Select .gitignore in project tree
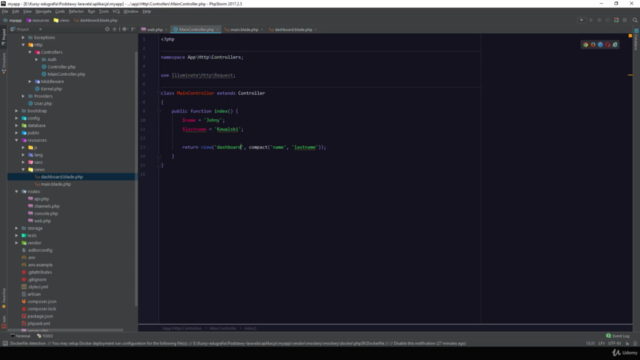The image size is (640, 360). pos(37,280)
